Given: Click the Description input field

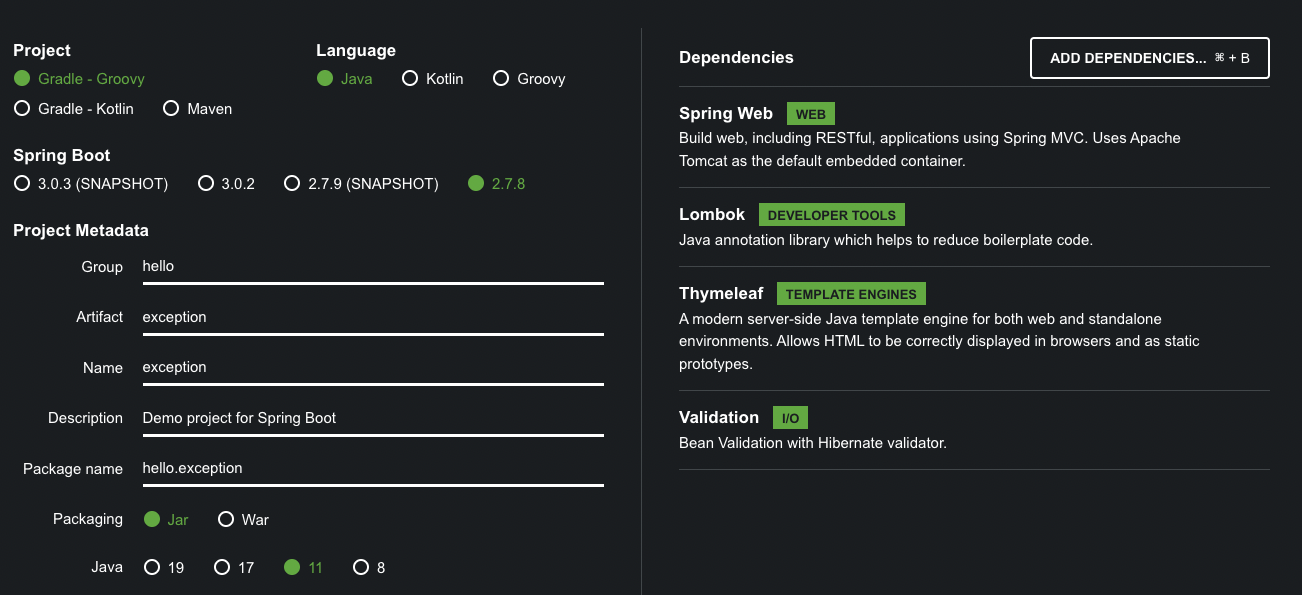Looking at the screenshot, I should (373, 418).
